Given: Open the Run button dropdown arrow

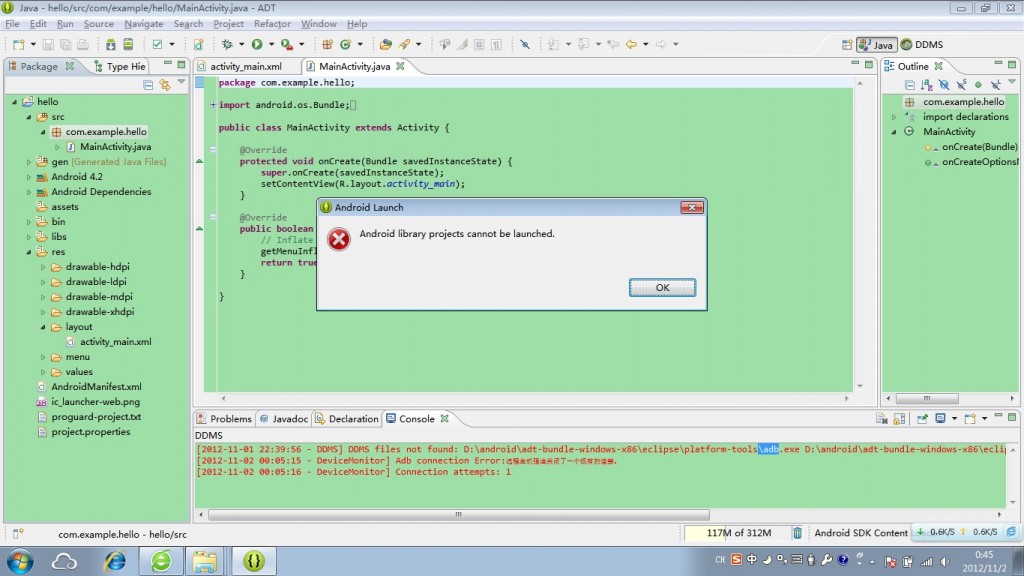Looking at the screenshot, I should [x=271, y=44].
